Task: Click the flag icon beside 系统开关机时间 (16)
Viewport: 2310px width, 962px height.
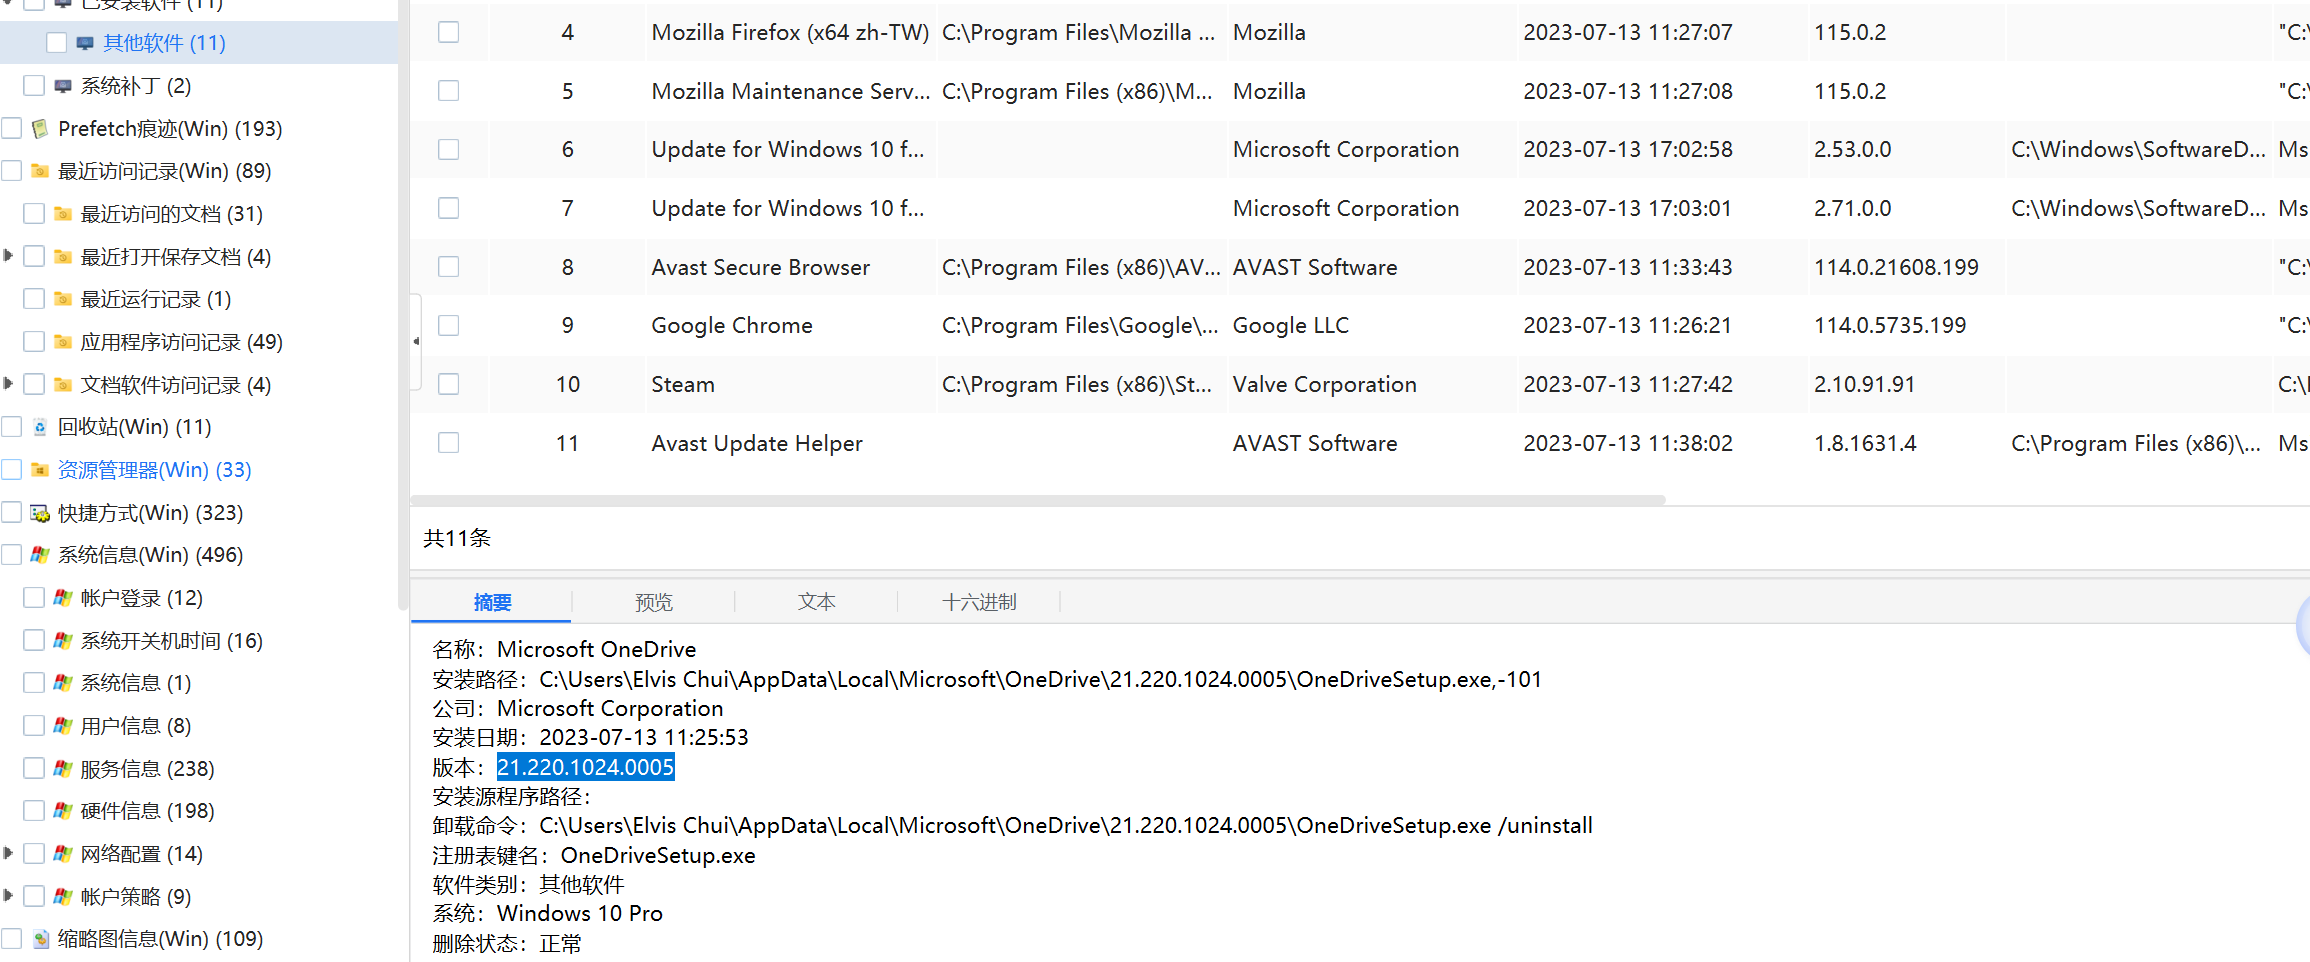Action: (x=63, y=641)
